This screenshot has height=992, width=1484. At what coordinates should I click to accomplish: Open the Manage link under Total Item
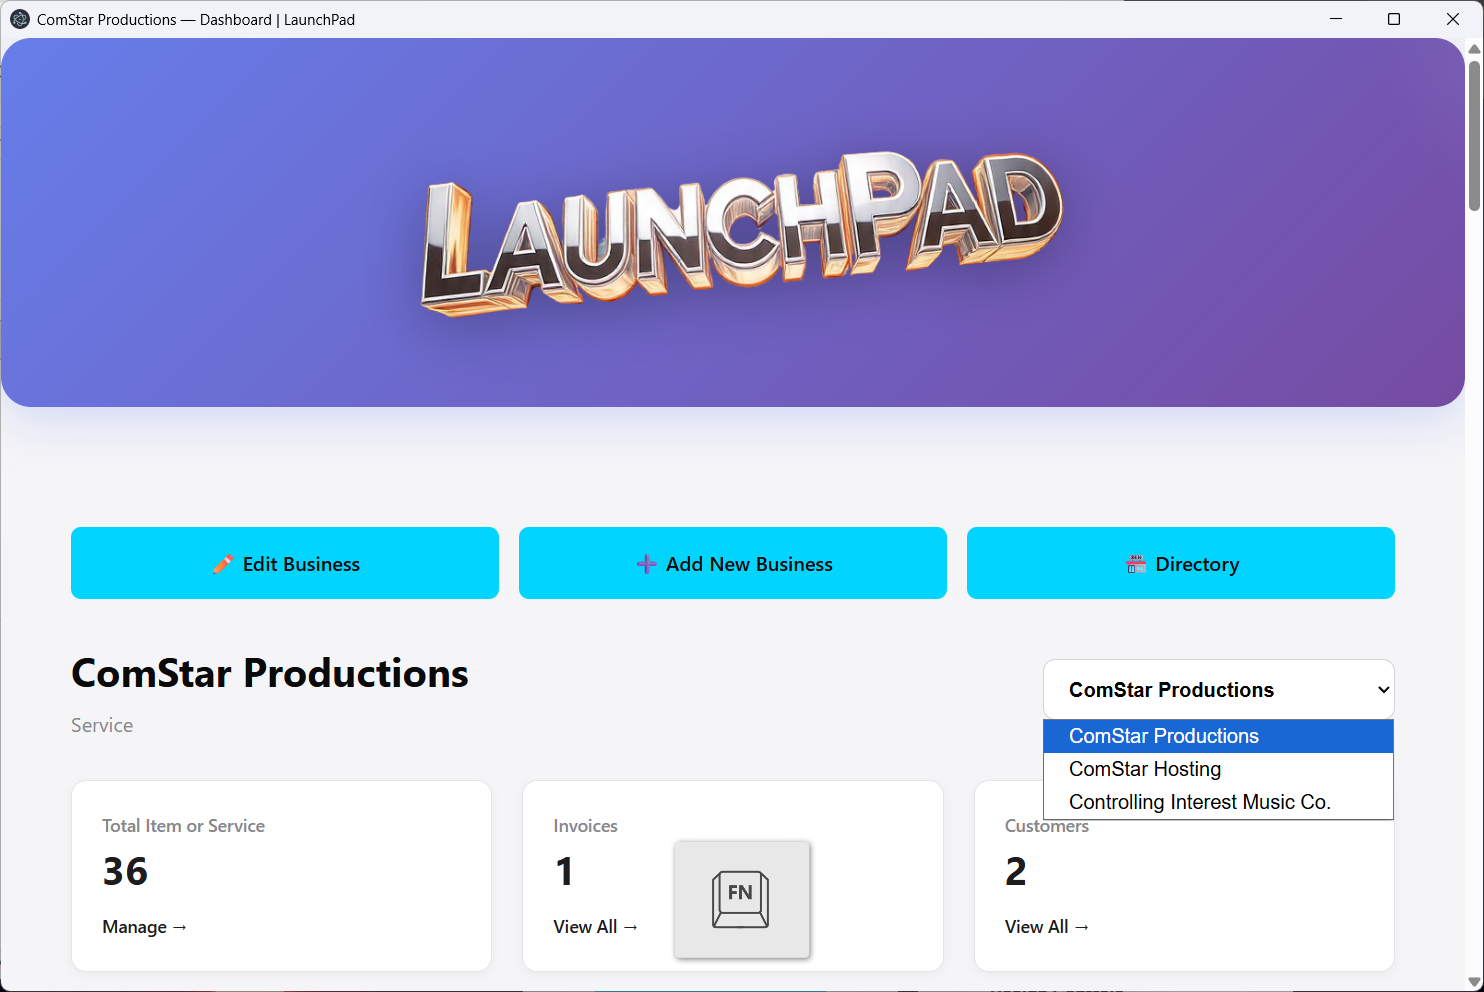point(144,927)
